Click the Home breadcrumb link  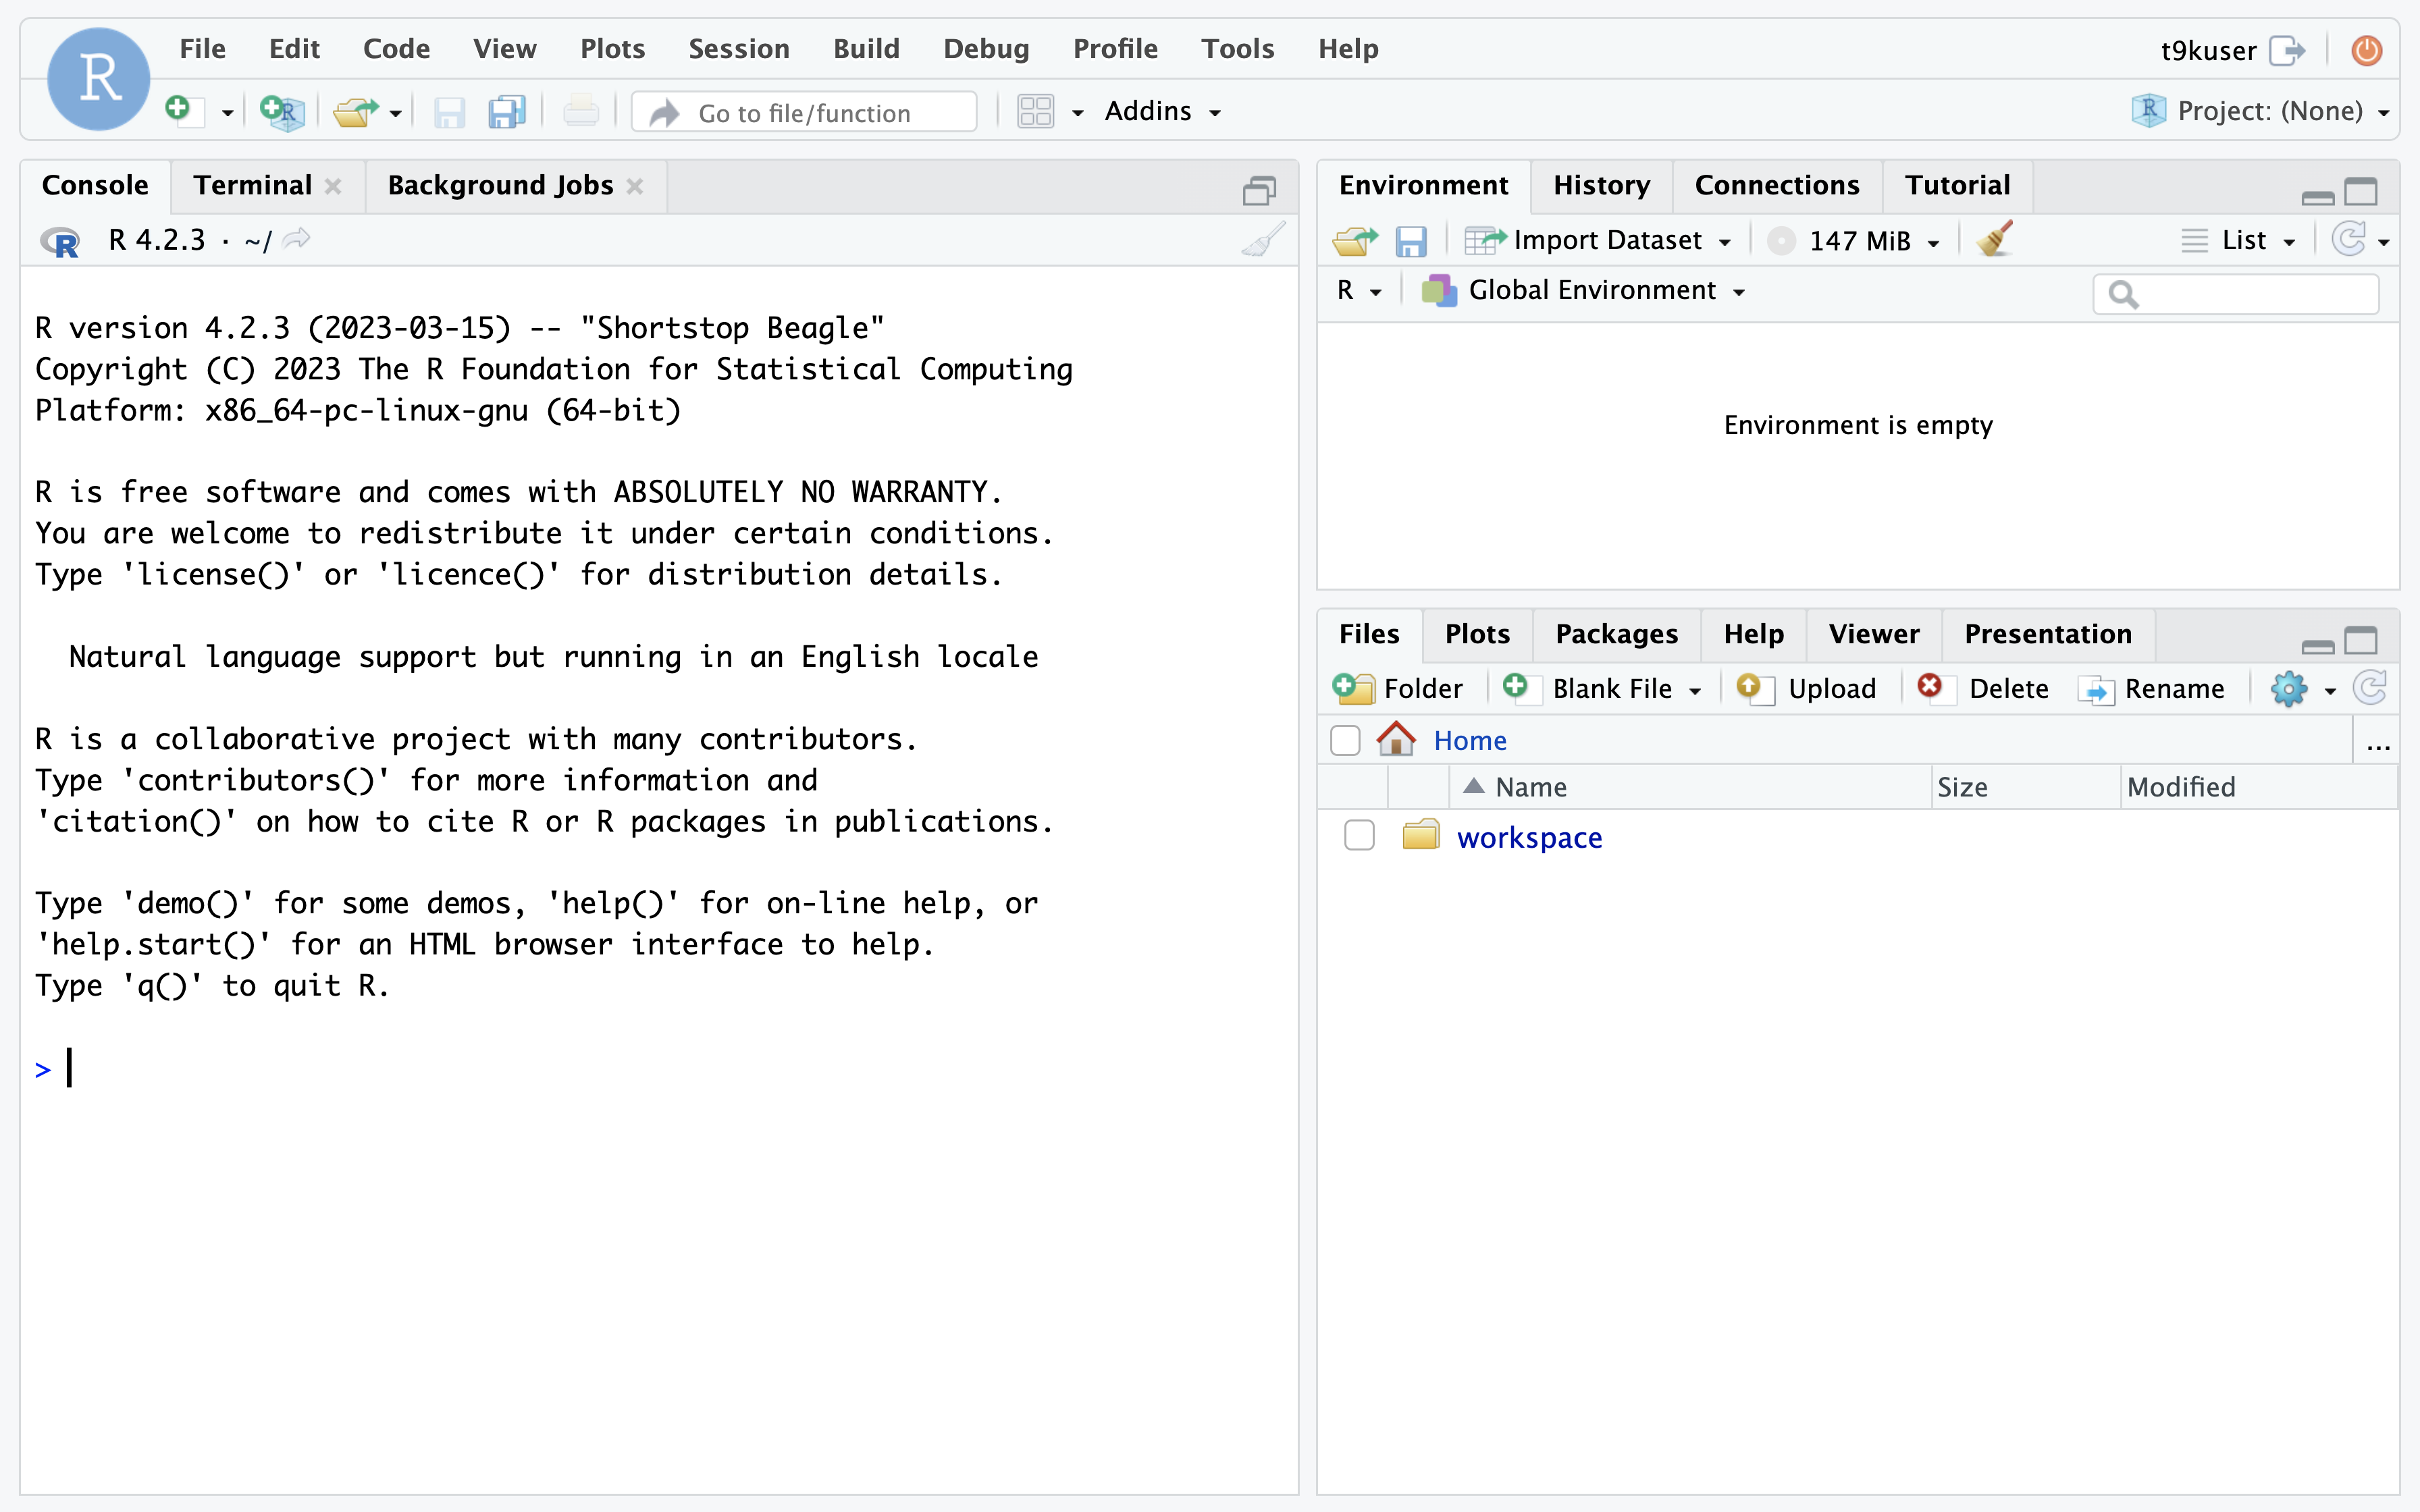pos(1469,740)
